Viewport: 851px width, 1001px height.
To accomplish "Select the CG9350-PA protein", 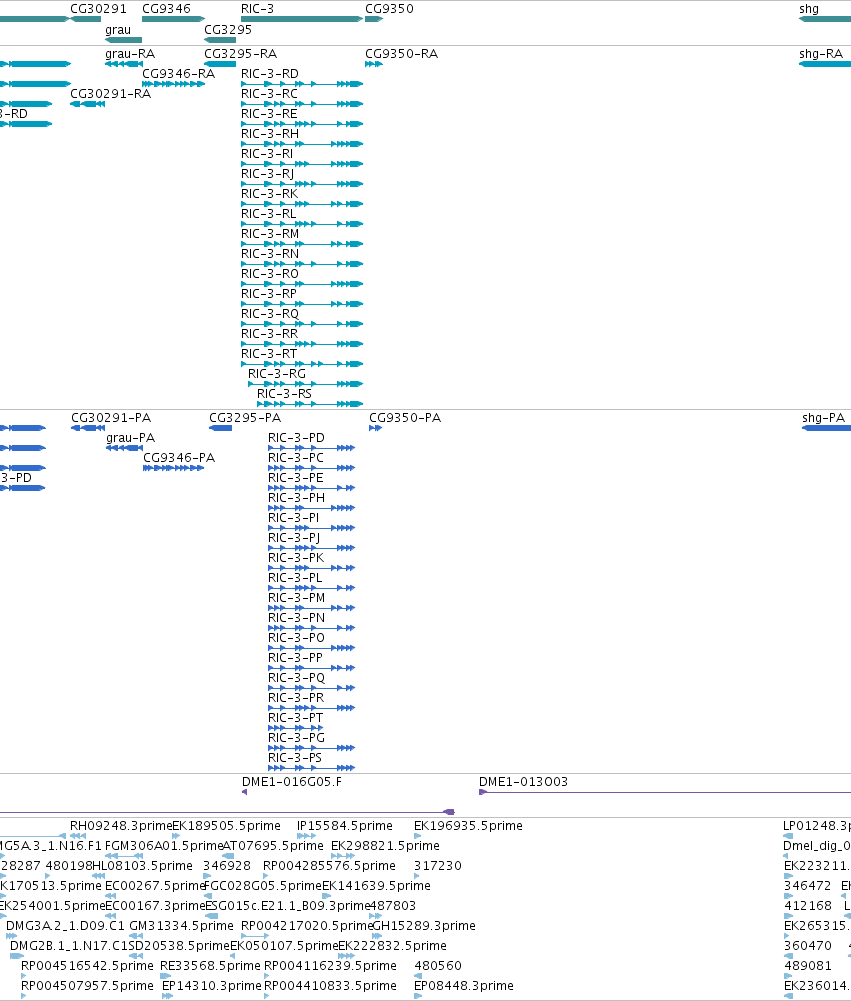I will 375,428.
